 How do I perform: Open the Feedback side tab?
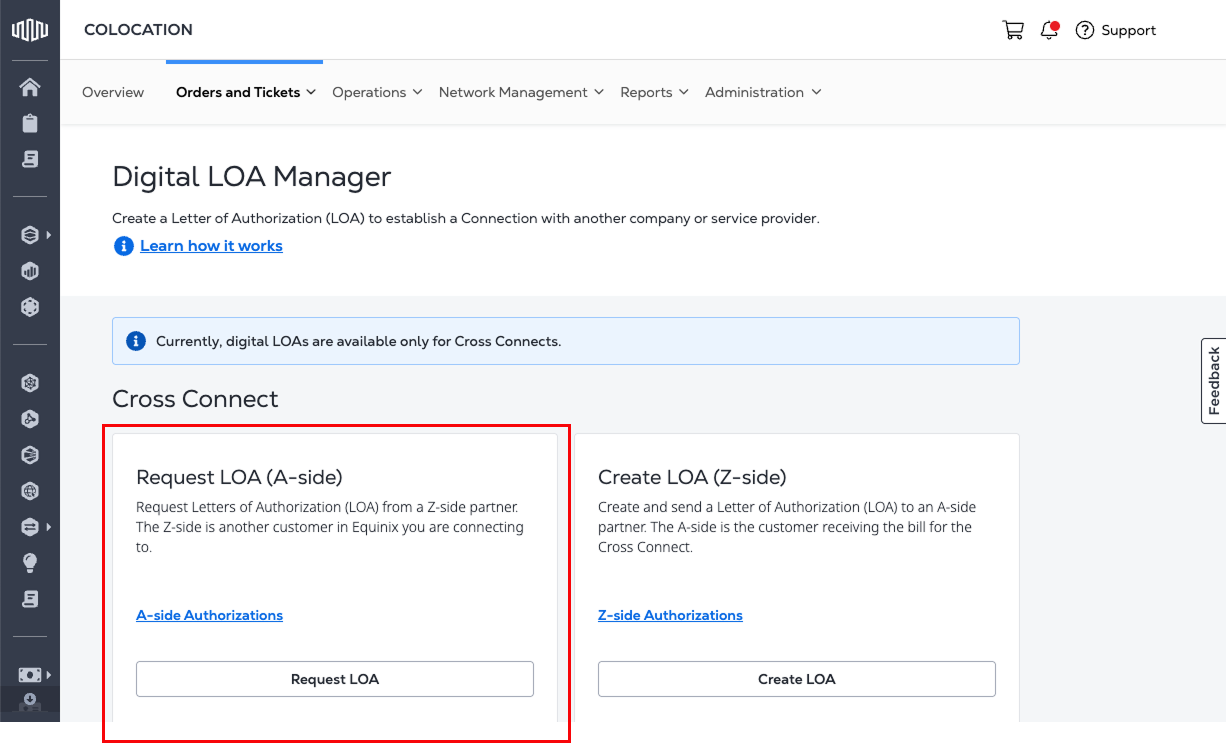point(1213,381)
